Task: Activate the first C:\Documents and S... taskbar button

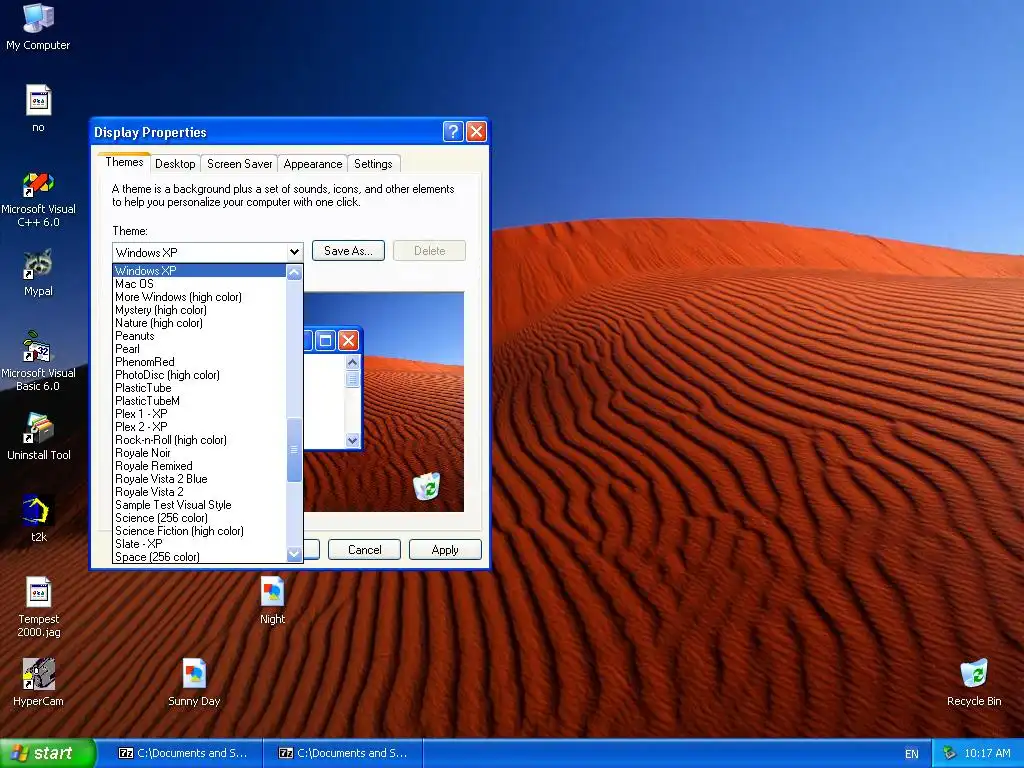Action: coord(183,753)
